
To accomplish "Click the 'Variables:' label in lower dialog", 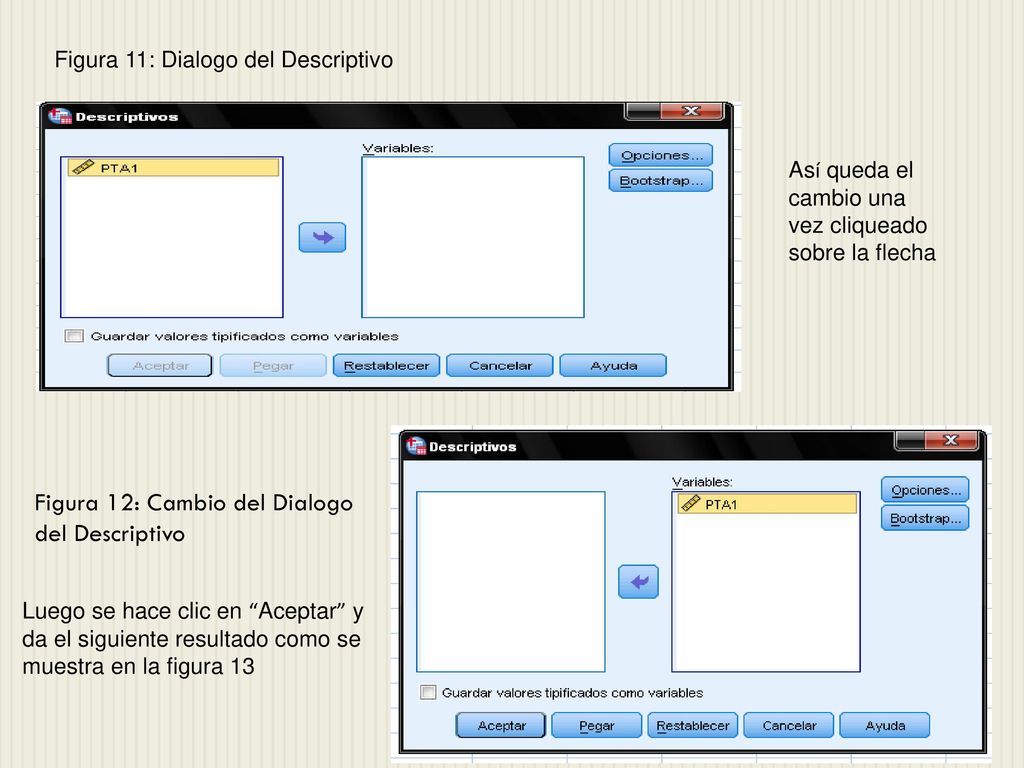I will [x=702, y=482].
